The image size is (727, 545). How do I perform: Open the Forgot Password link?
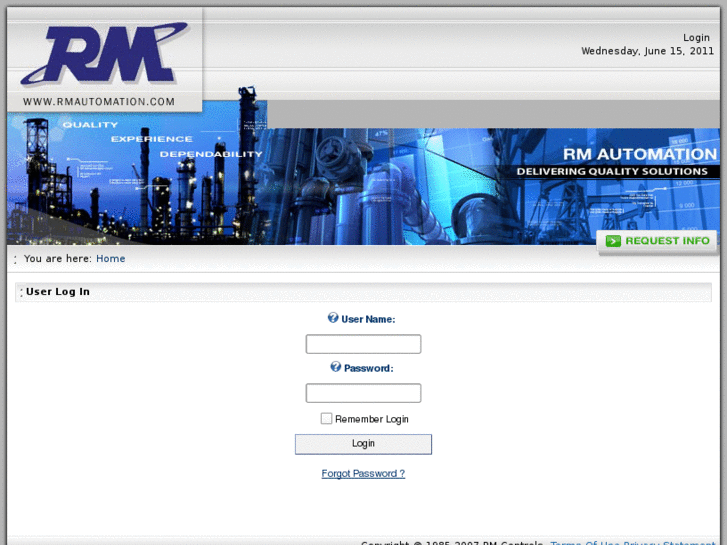[x=363, y=474]
